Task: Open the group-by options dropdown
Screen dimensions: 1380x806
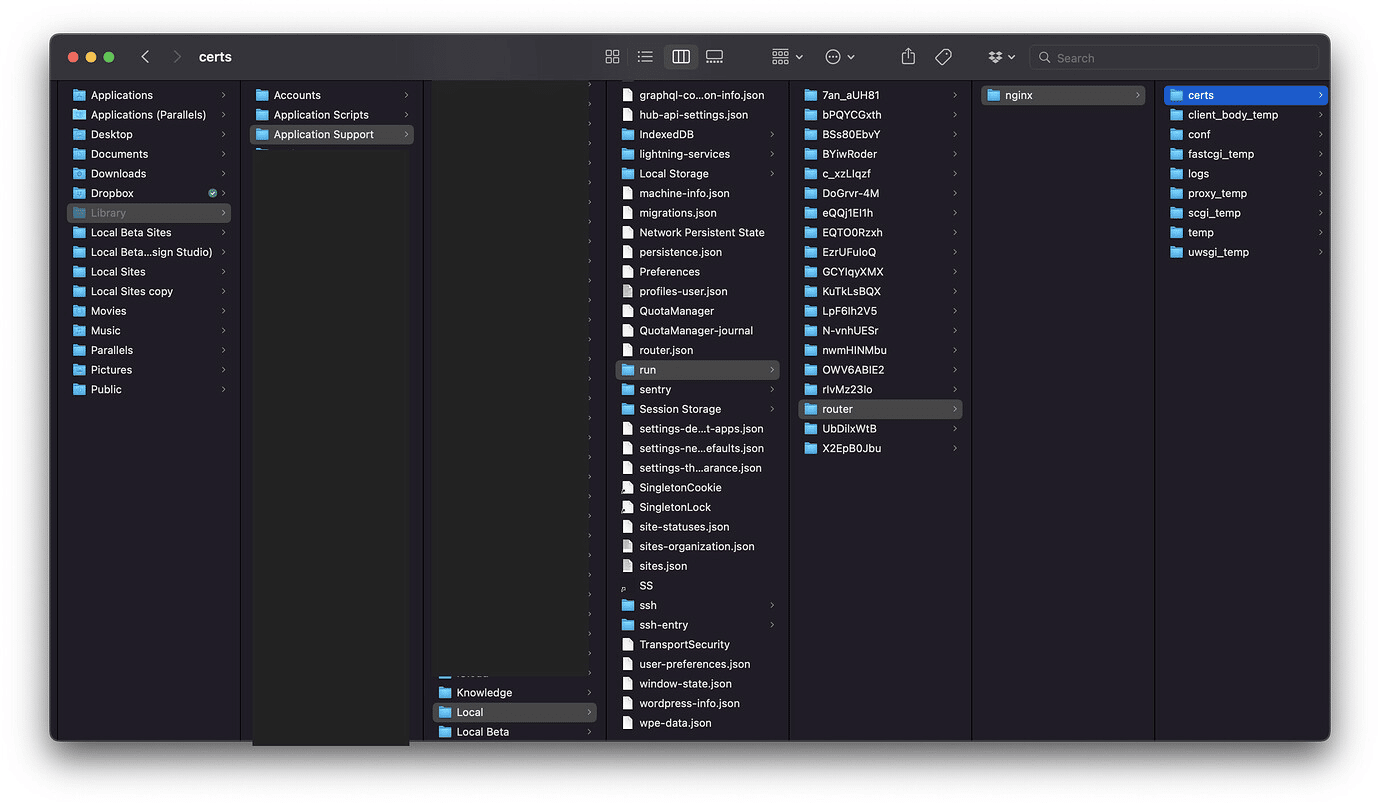Action: (787, 57)
